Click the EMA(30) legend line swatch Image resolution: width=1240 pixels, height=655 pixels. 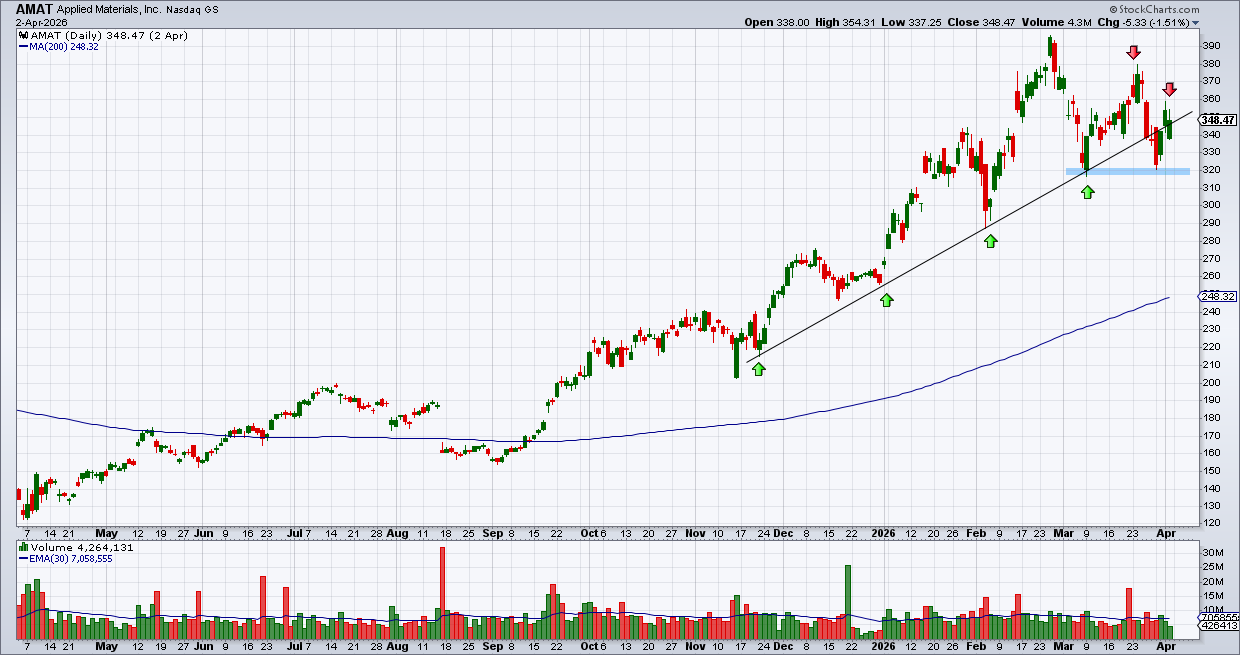[23, 558]
